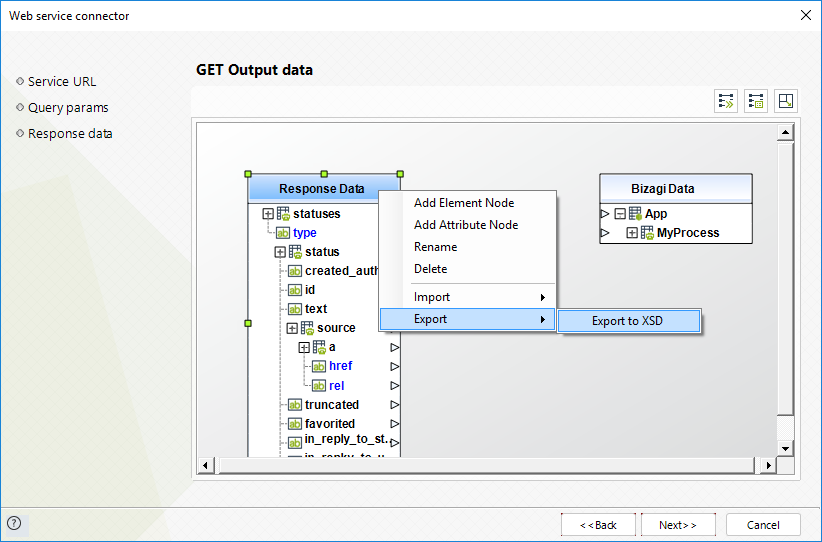Click connector arrow beside truncated
The width and height of the screenshot is (822, 542).
(x=395, y=405)
